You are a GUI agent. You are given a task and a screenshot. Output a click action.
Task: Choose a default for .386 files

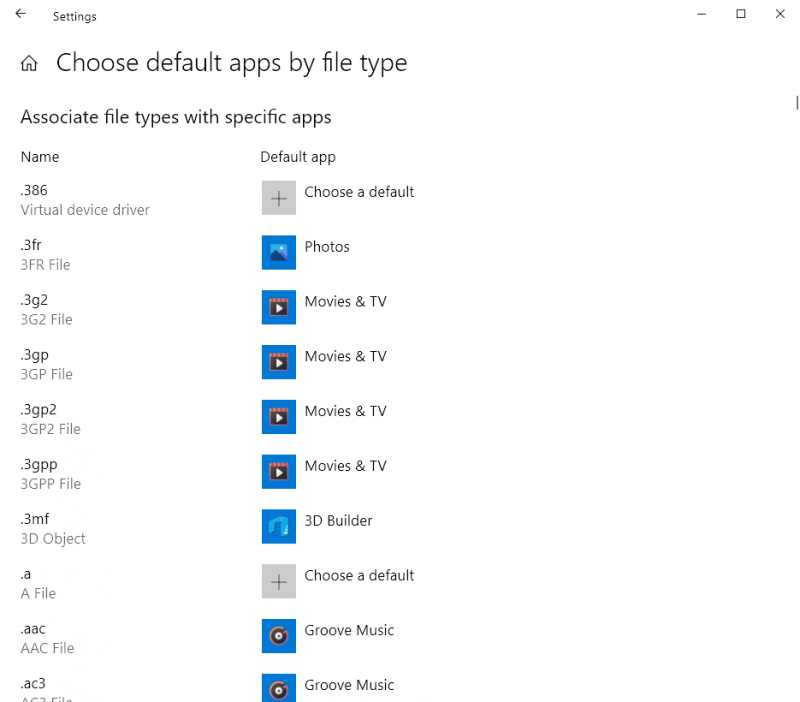(359, 192)
